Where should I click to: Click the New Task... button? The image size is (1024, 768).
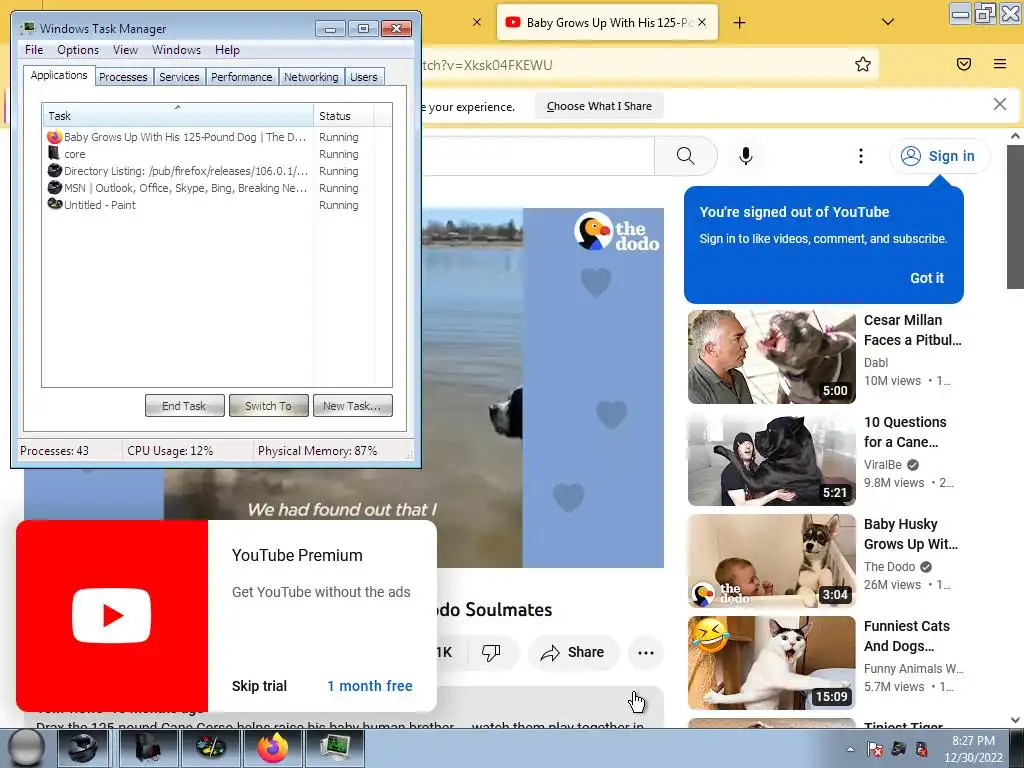[352, 406]
